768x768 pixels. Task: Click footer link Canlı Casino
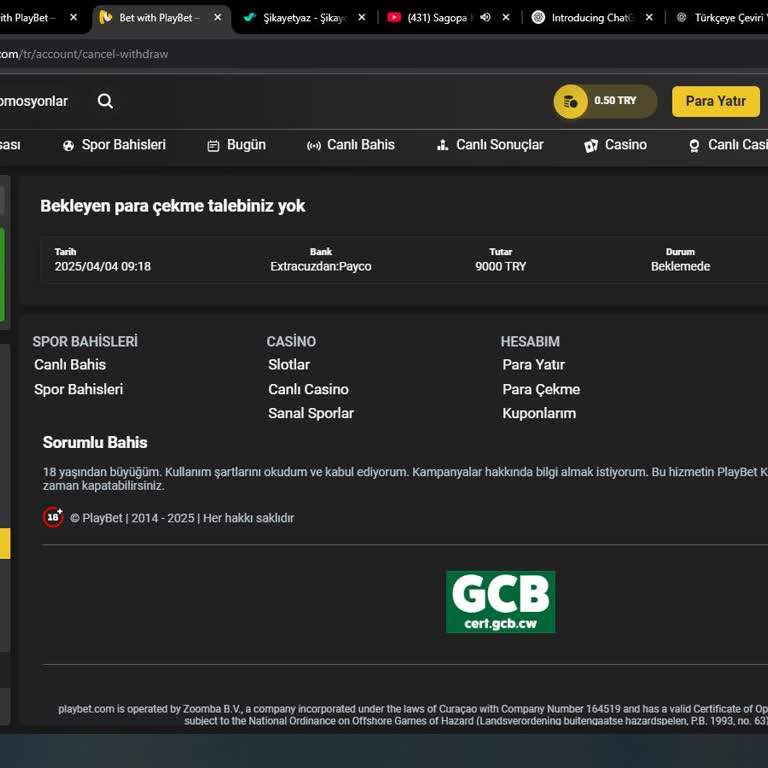[x=309, y=389]
